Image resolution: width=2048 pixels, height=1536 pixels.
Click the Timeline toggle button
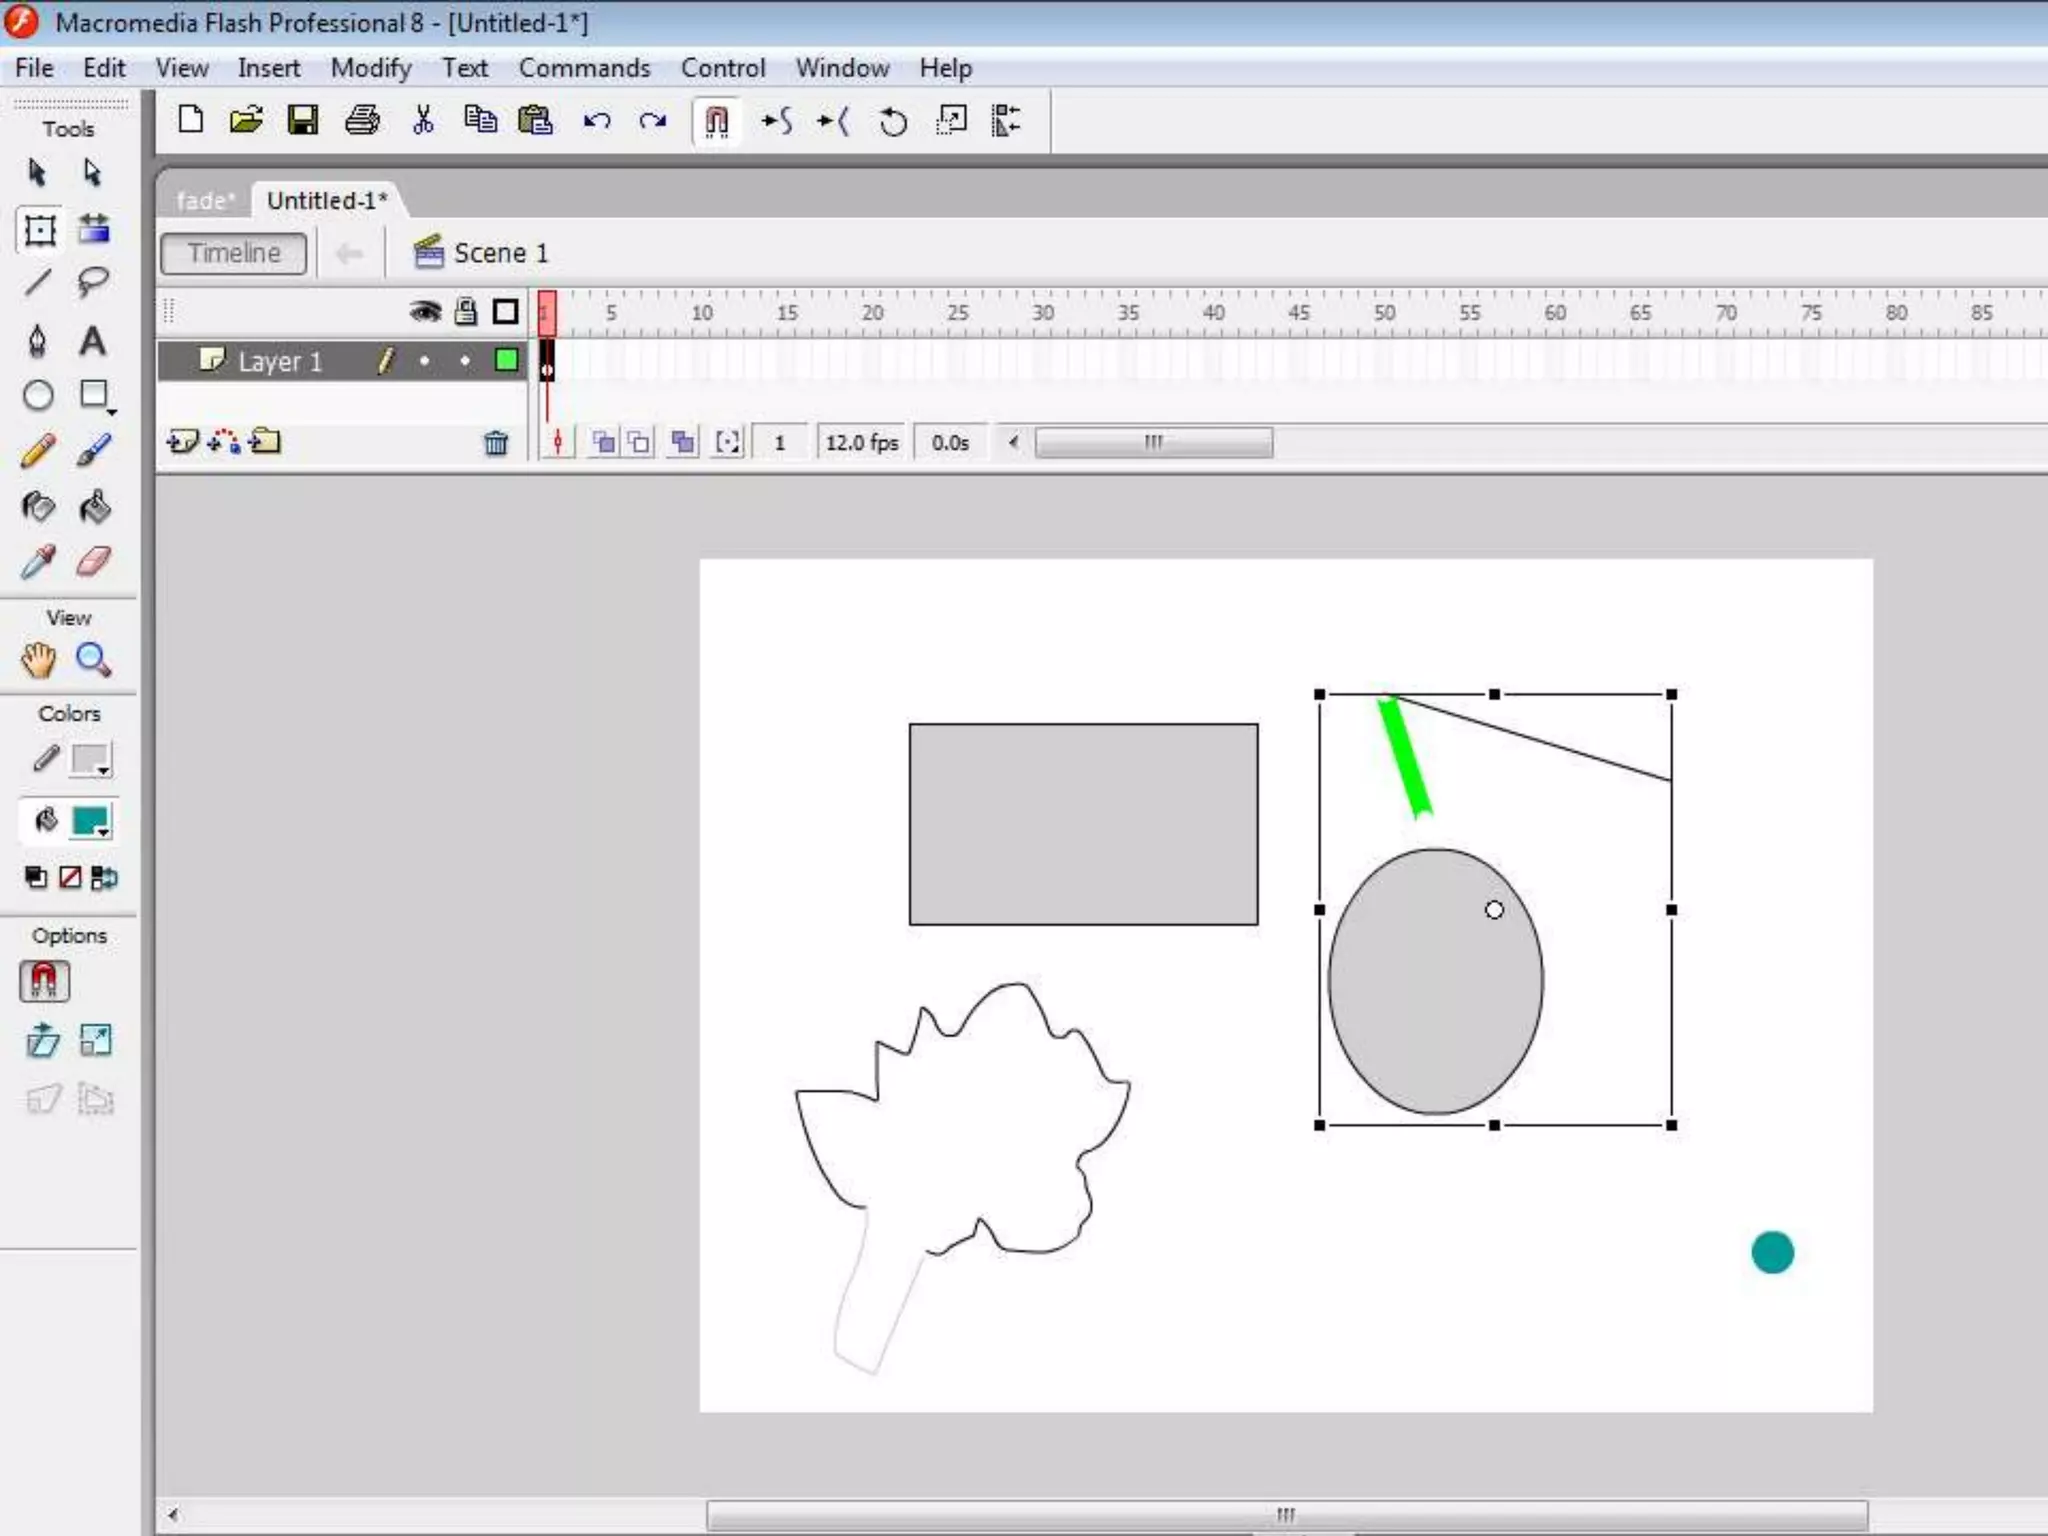234,253
